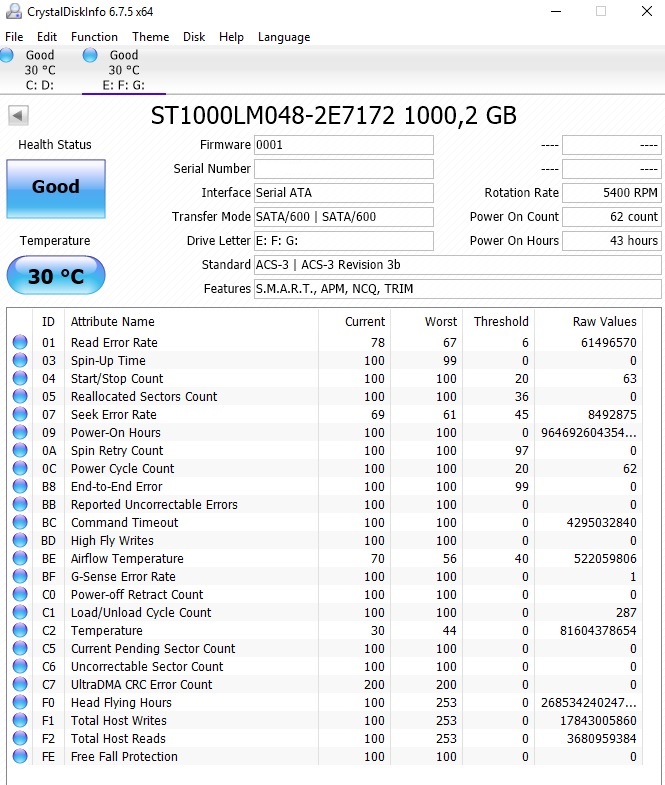The image size is (665, 785).
Task: Open the Function menu
Action: [x=94, y=37]
